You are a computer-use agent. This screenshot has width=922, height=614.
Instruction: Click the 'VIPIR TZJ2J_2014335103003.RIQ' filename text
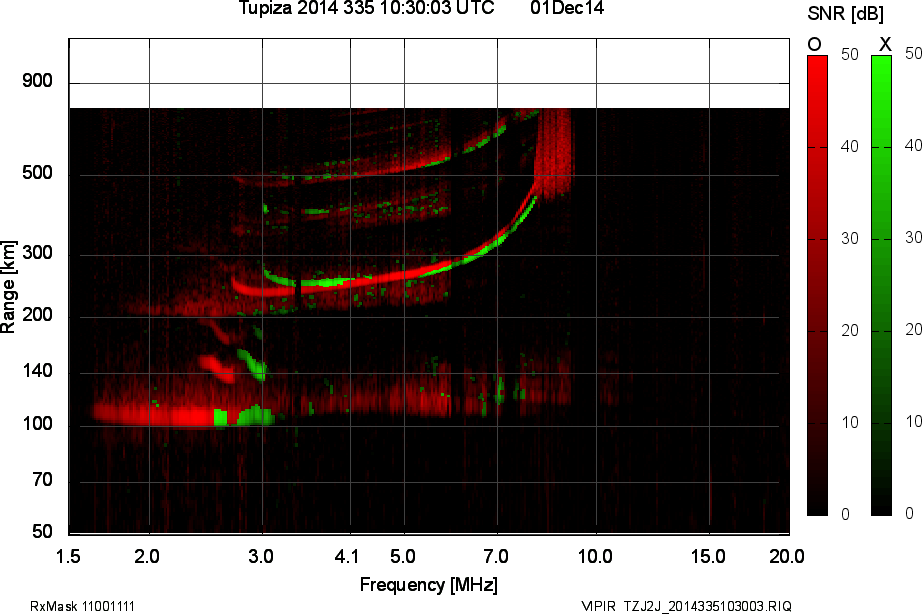[686, 606]
